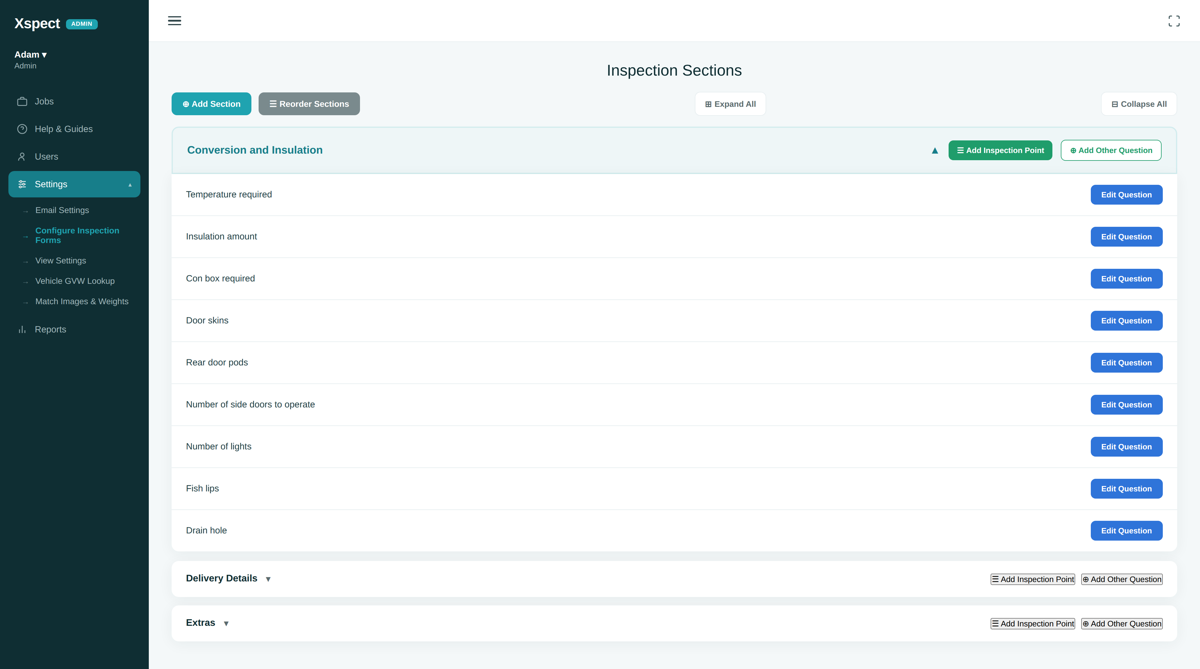Click the Users person icon
The image size is (1200, 669).
22,157
